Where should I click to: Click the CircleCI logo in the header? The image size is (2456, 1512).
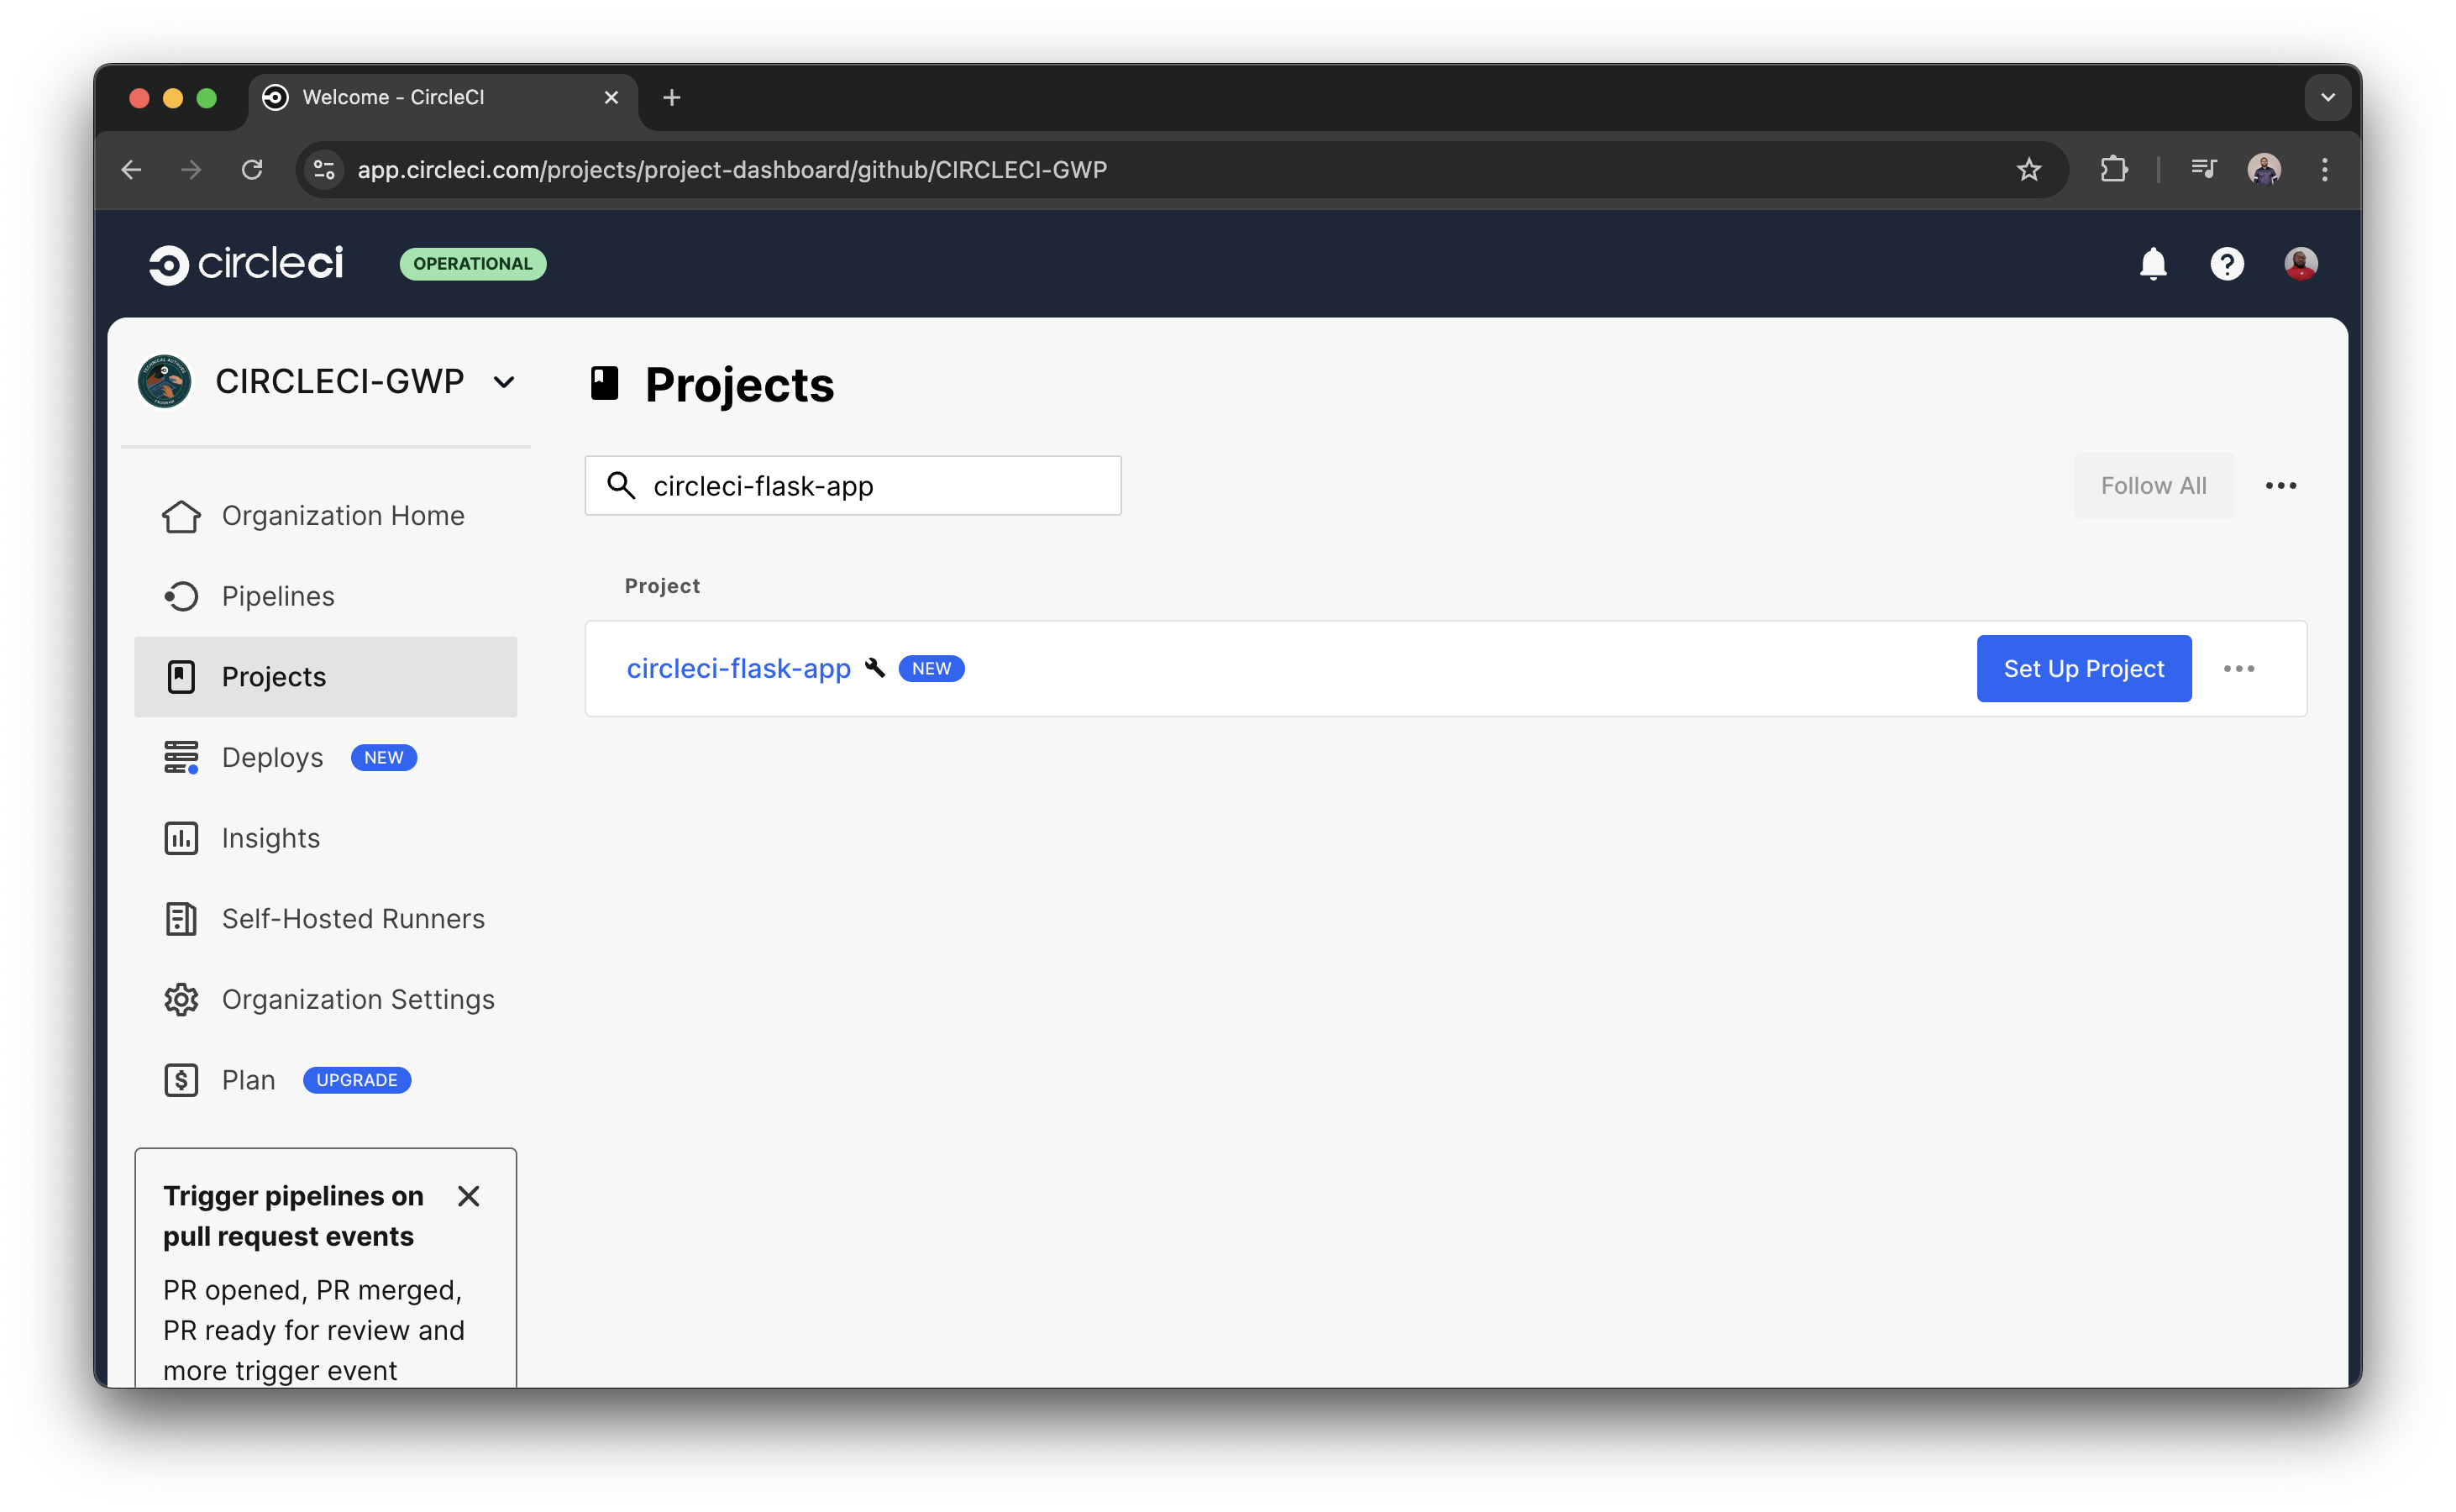pyautogui.click(x=245, y=263)
